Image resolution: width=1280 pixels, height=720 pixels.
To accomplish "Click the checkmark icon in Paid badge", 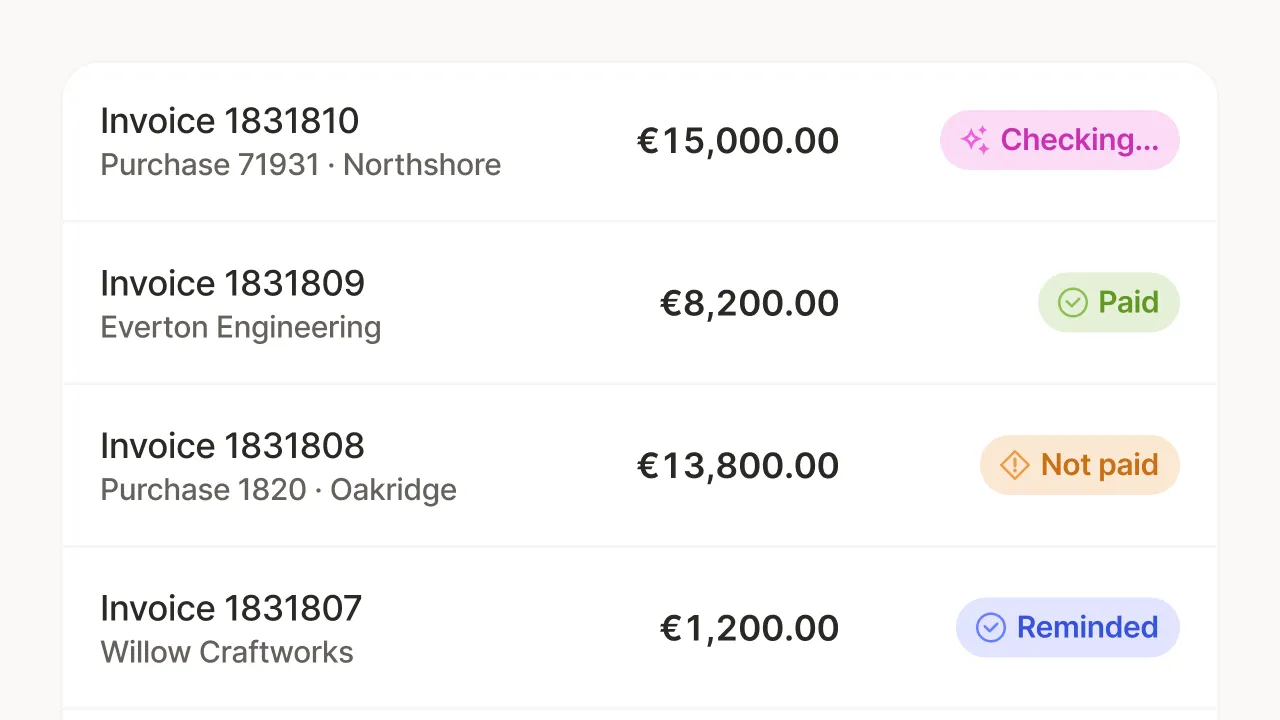I will click(1073, 303).
